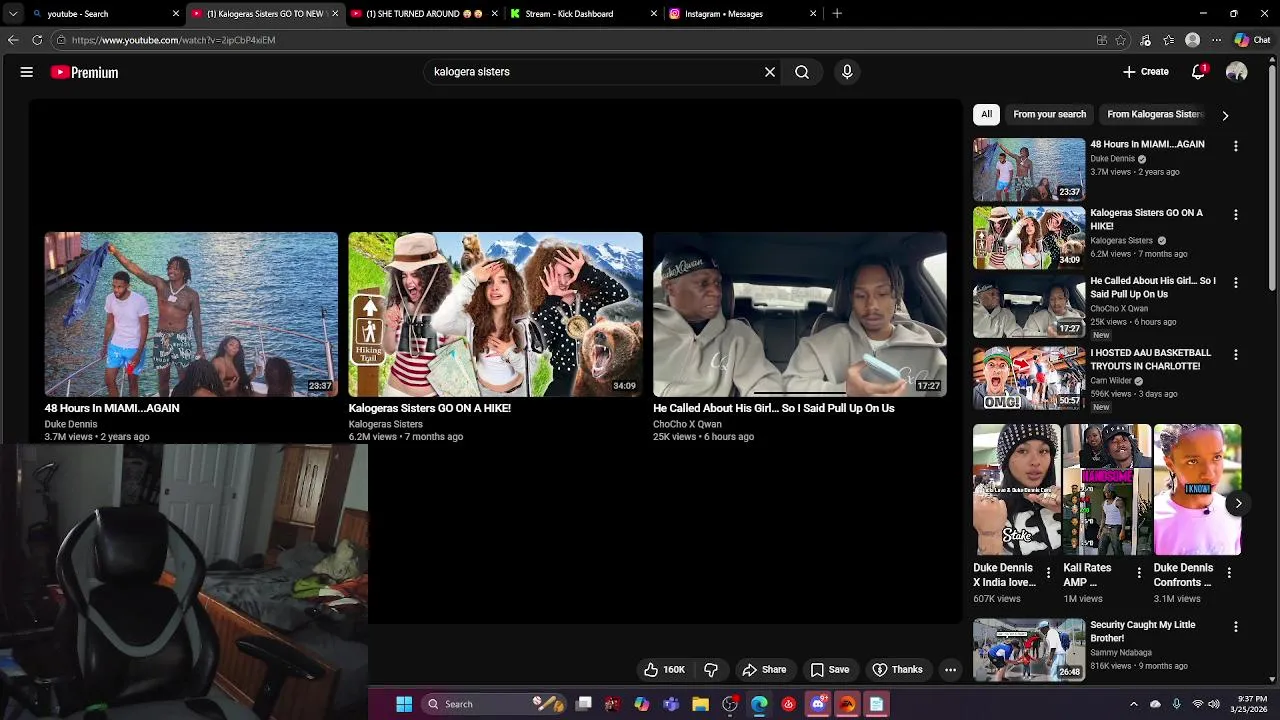Image resolution: width=1280 pixels, height=720 pixels.
Task: Click the Create button
Action: coord(1145,72)
